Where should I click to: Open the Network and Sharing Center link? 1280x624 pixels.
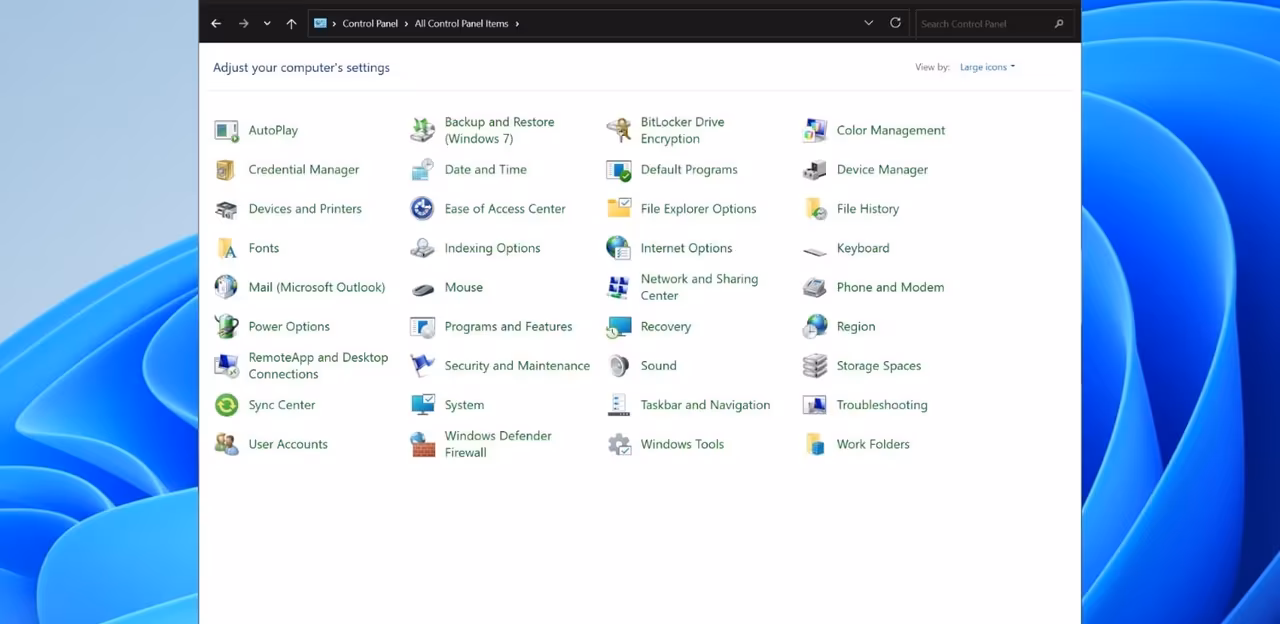(x=699, y=287)
